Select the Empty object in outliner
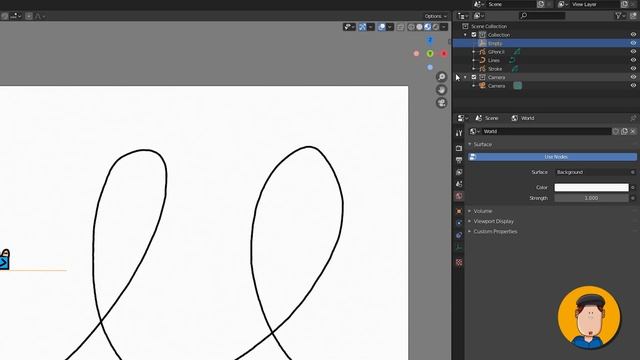Screen dimensions: 640x360 [x=495, y=43]
